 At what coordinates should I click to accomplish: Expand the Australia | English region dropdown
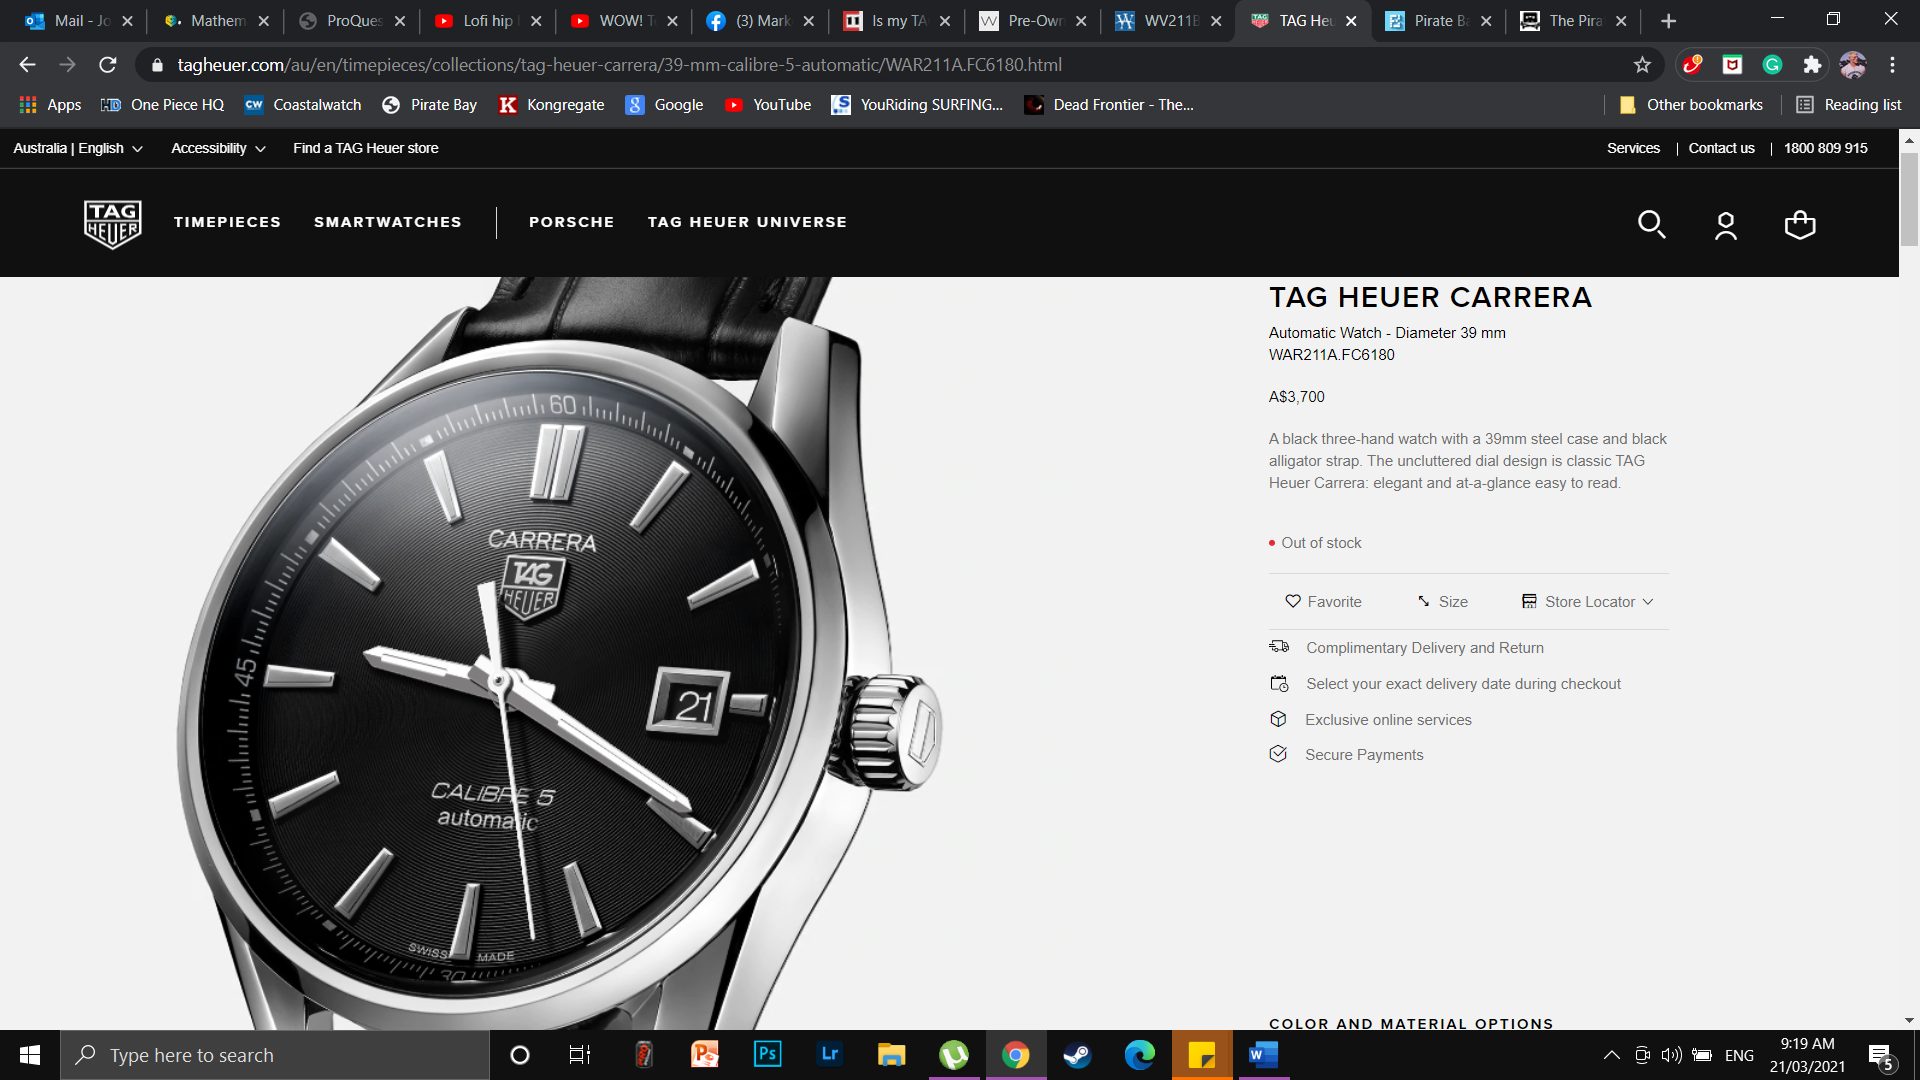click(x=78, y=148)
